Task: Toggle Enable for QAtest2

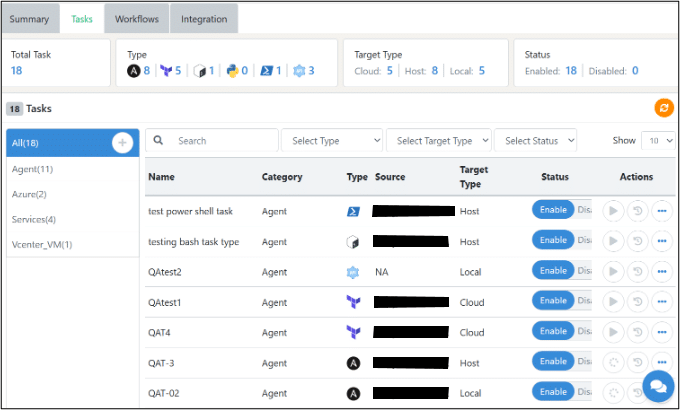Action: [553, 270]
